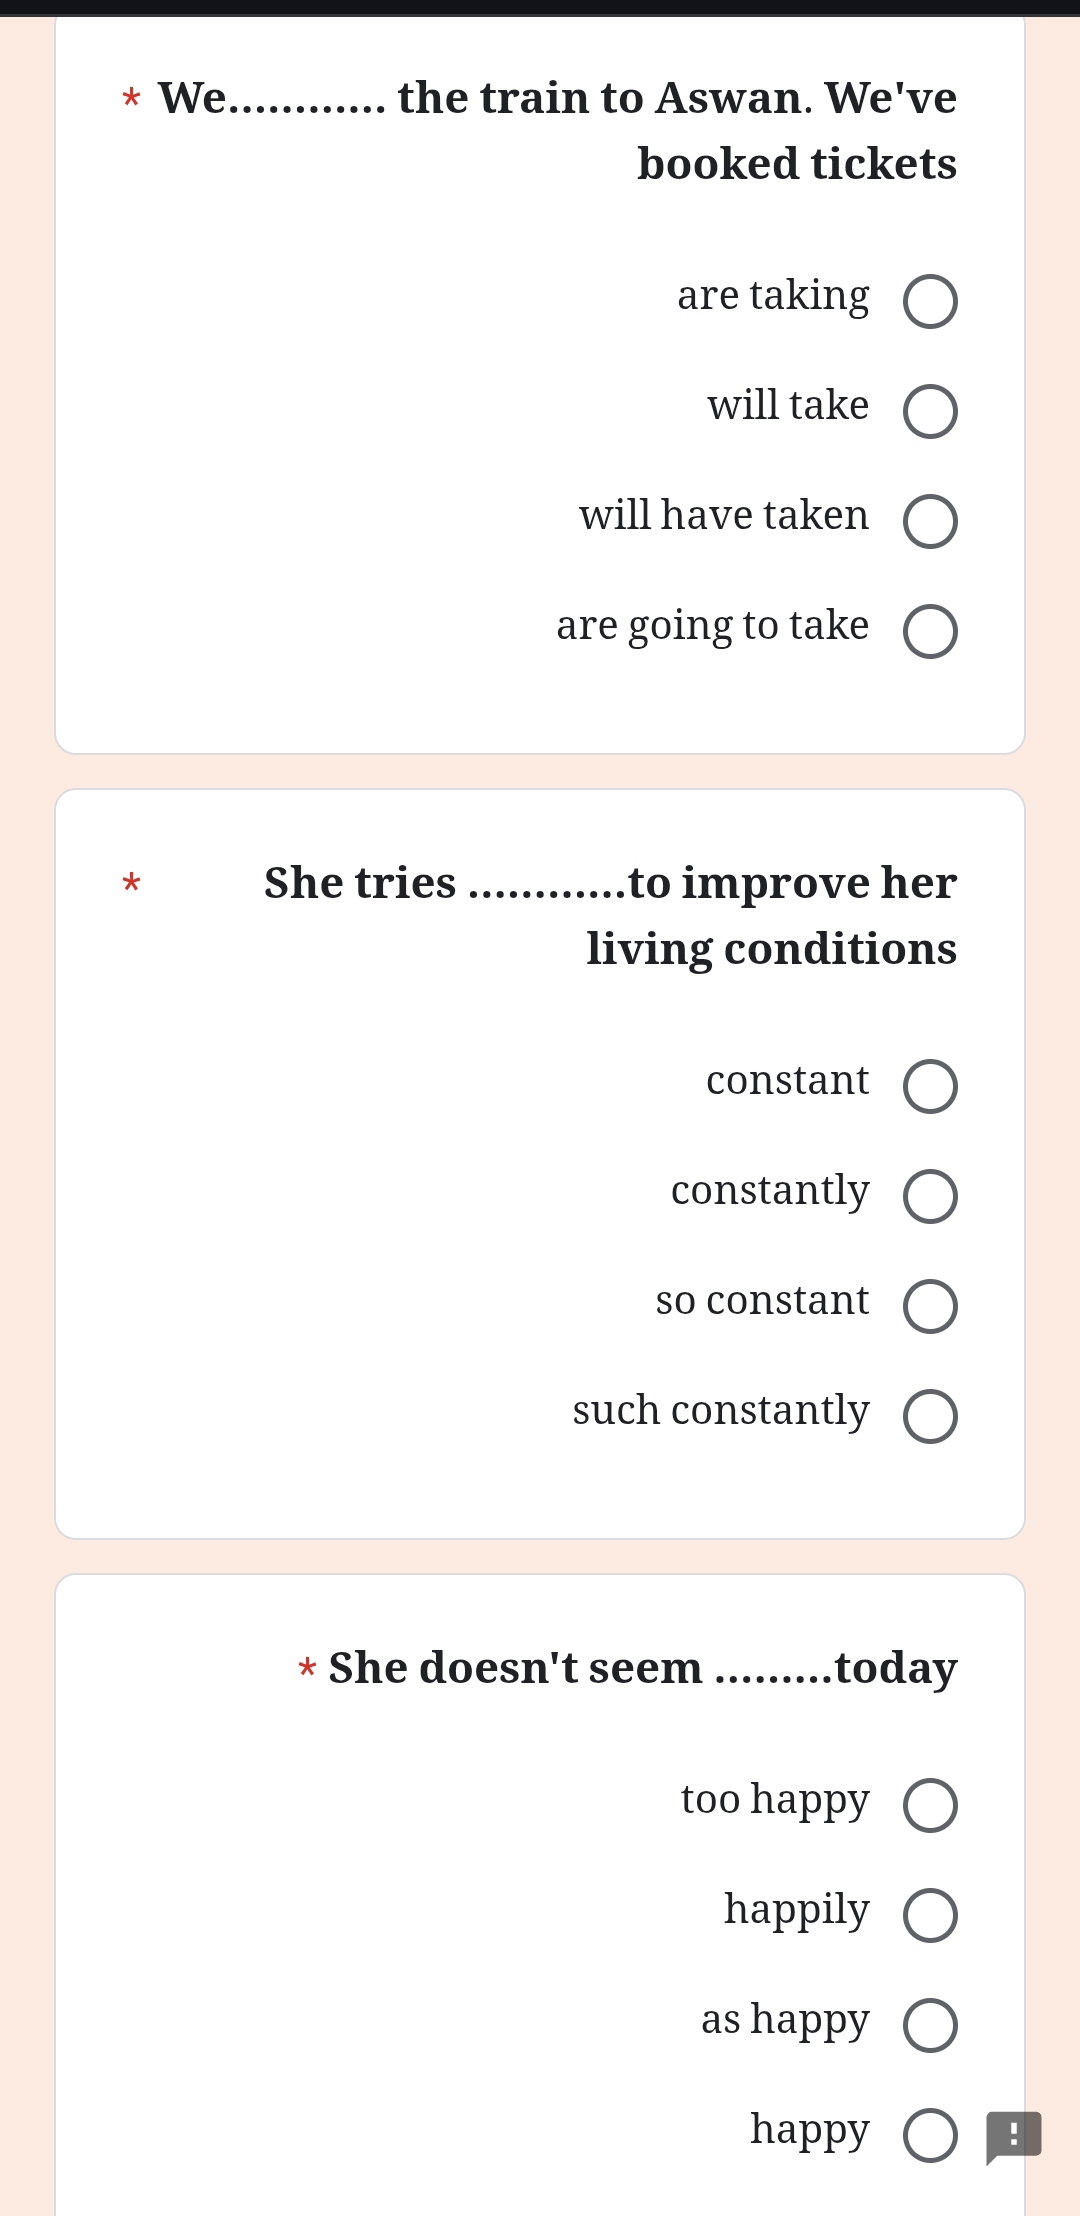Select 'are going to take' radio button
This screenshot has width=1080, height=2216.
[x=930, y=631]
